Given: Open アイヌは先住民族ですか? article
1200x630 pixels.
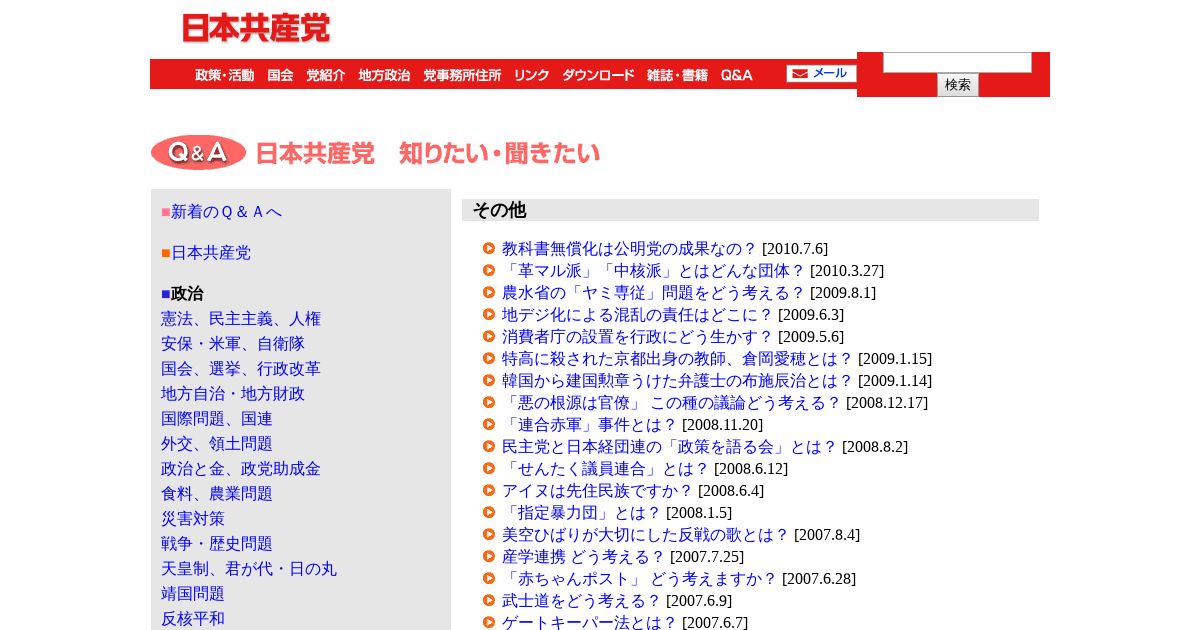Looking at the screenshot, I should tap(598, 491).
